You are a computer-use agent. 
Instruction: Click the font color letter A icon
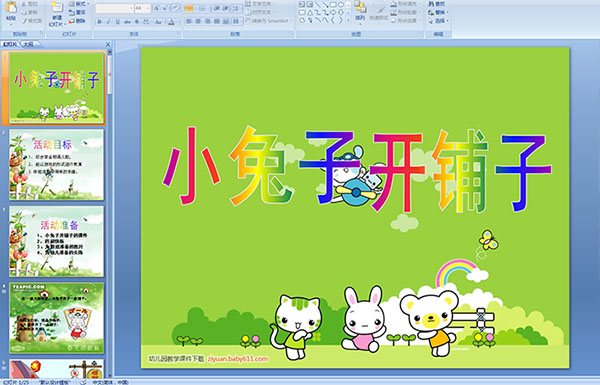pyautogui.click(x=171, y=22)
